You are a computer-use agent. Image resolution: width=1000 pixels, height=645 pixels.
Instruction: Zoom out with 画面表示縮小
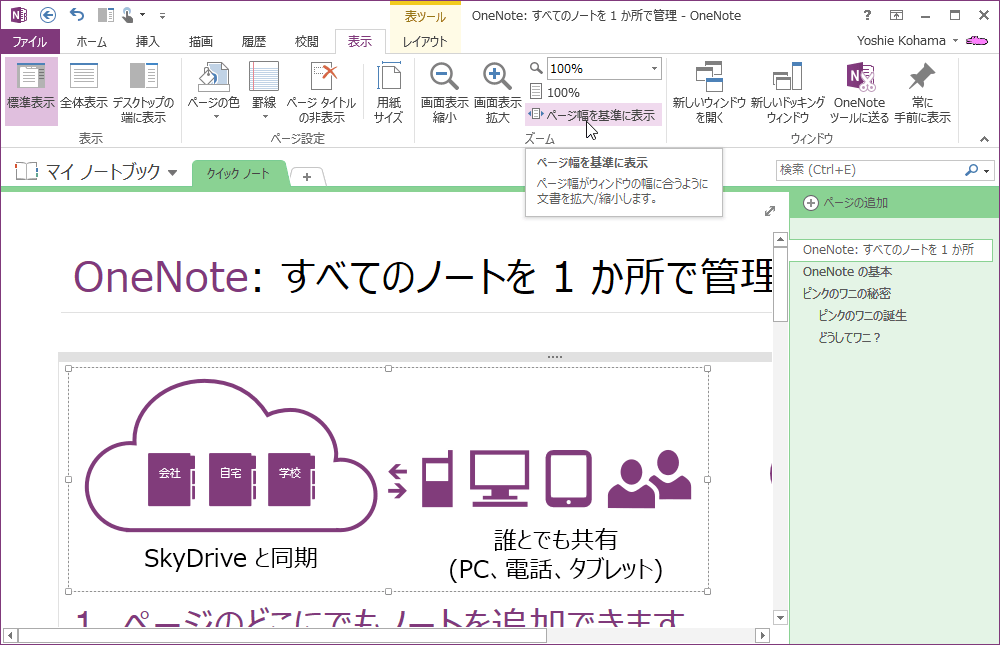(x=445, y=91)
